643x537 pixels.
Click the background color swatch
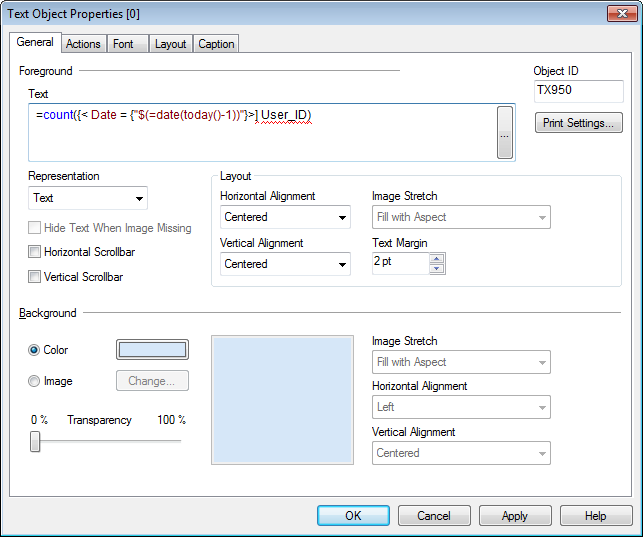(x=152, y=350)
